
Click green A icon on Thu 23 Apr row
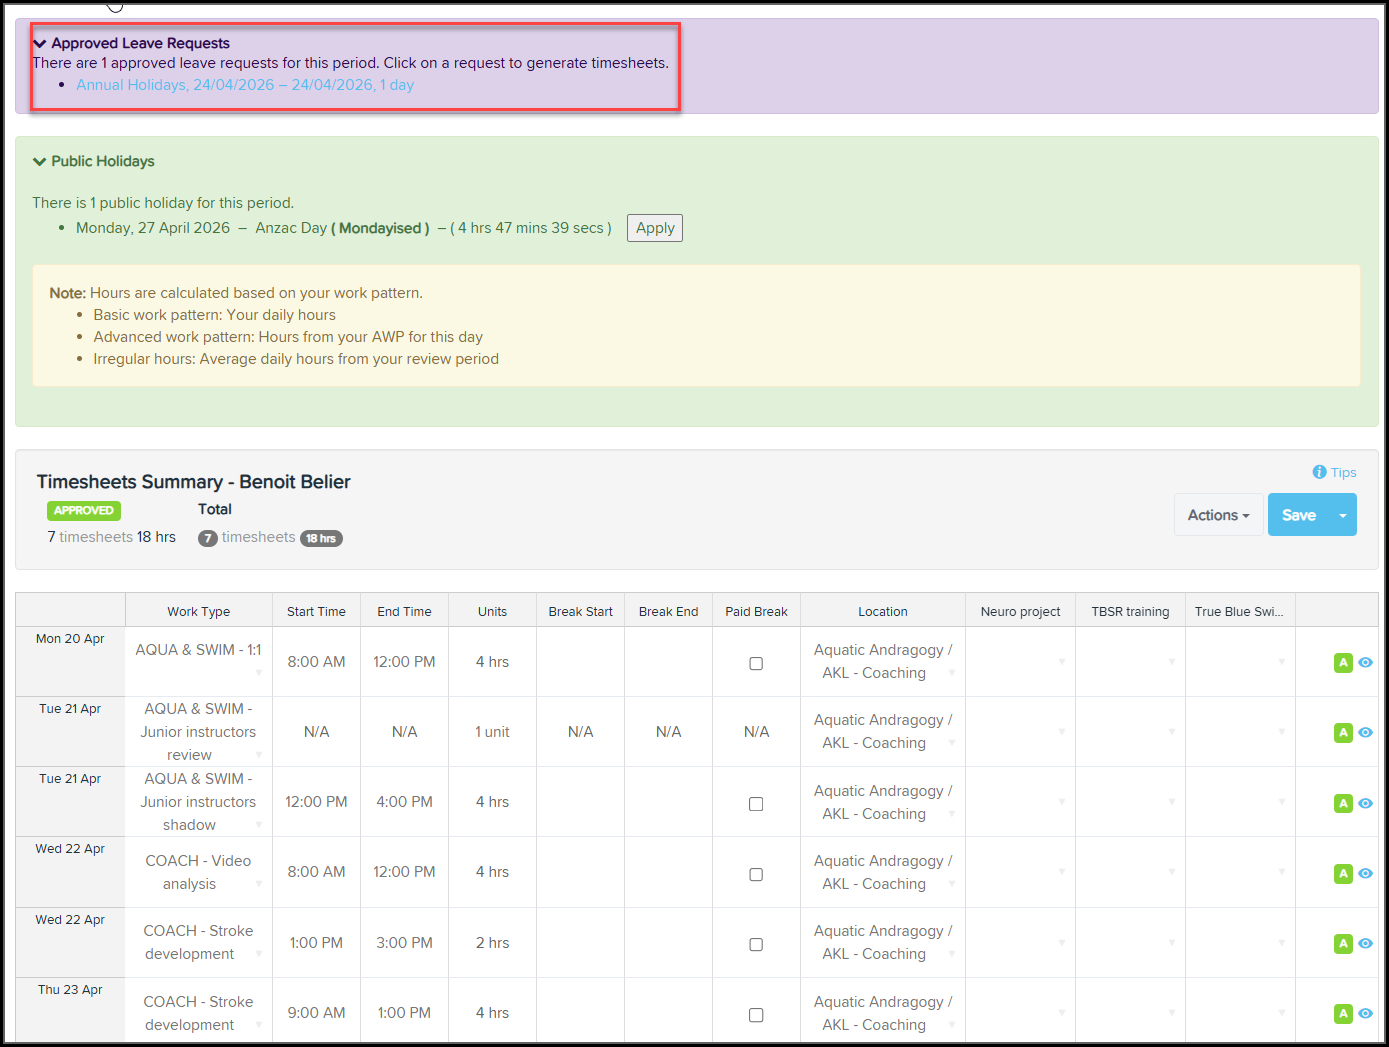(1343, 1013)
